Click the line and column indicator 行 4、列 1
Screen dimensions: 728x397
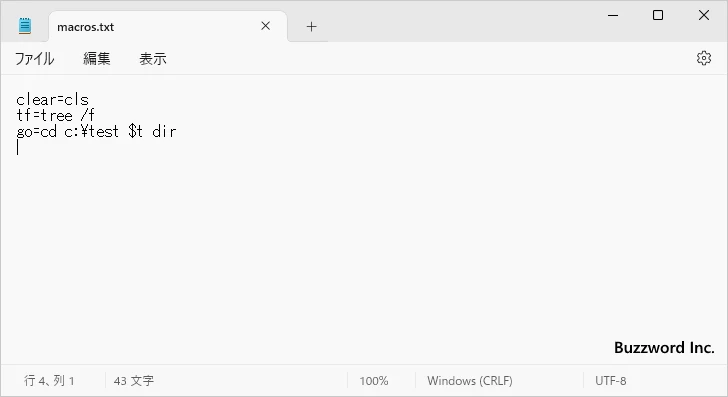(x=49, y=381)
